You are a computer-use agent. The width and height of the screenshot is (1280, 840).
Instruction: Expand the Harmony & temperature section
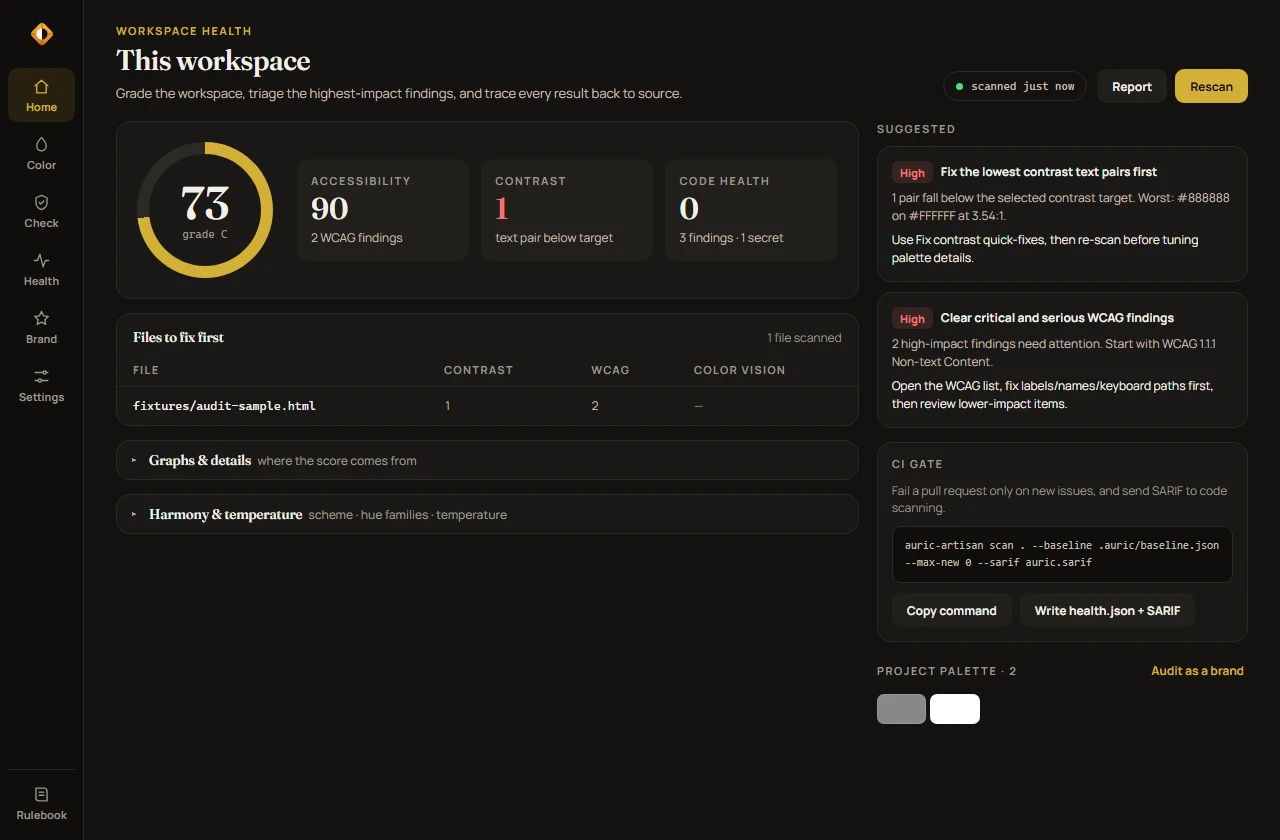(x=487, y=514)
